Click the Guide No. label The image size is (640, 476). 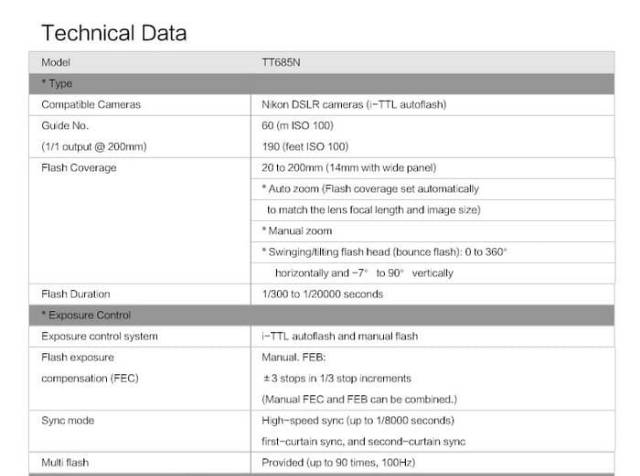65,125
